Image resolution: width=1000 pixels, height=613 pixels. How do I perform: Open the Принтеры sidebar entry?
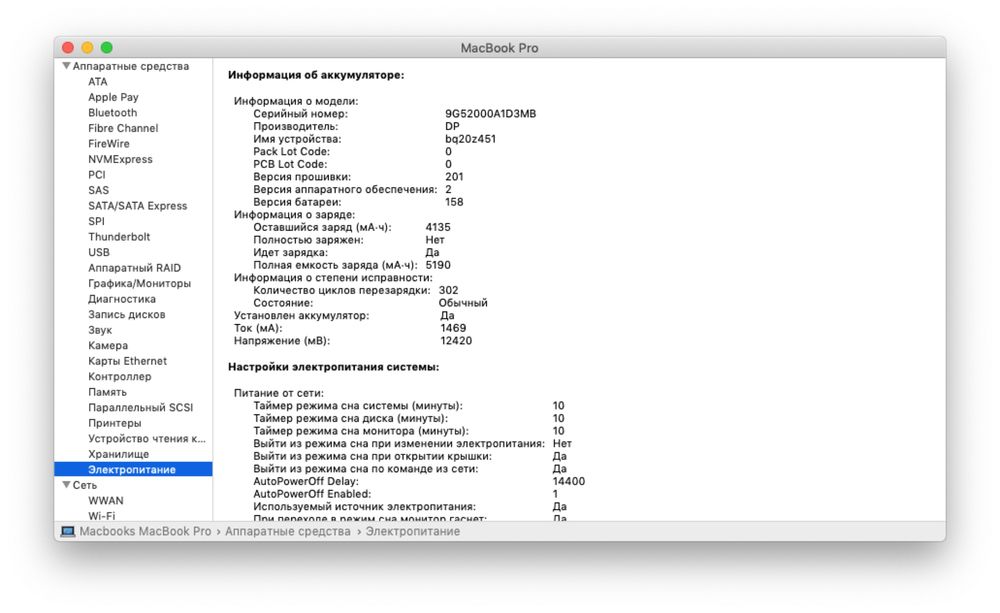pyautogui.click(x=115, y=423)
